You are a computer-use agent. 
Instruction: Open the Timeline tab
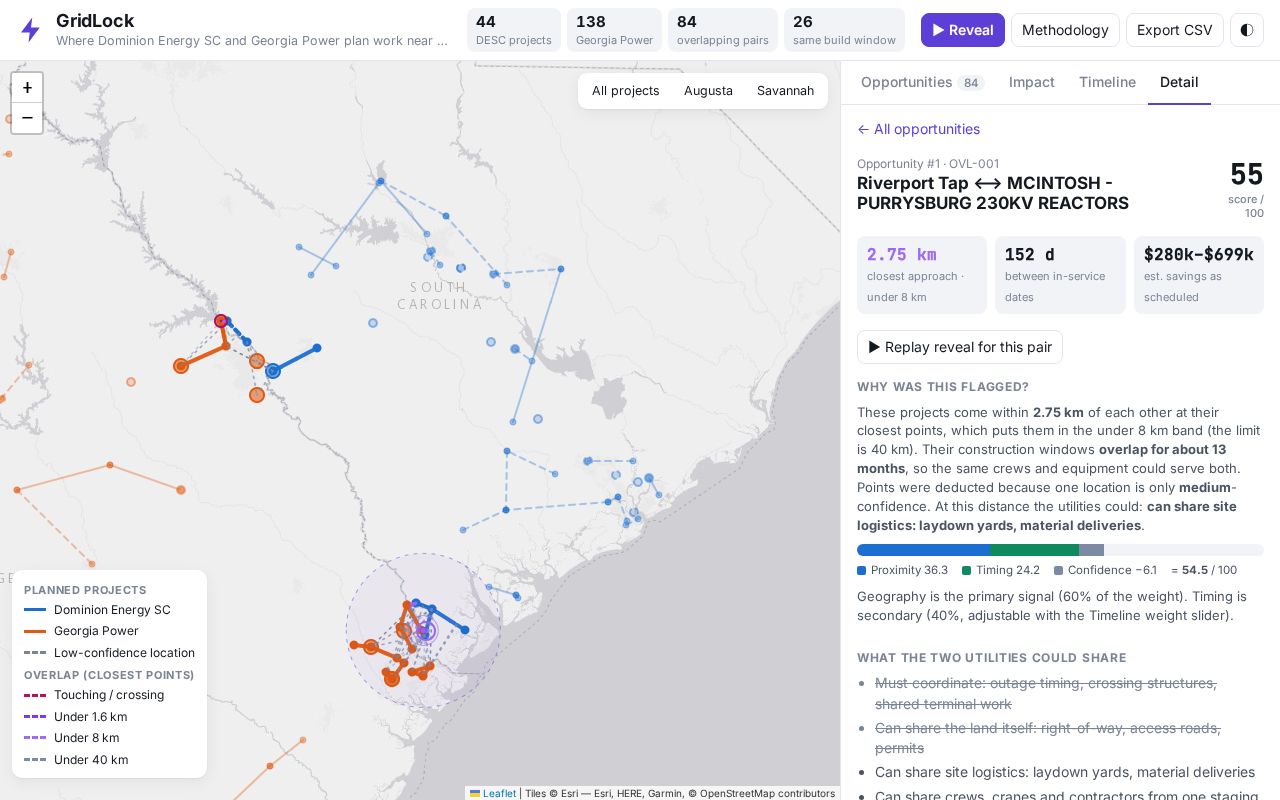coord(1107,82)
